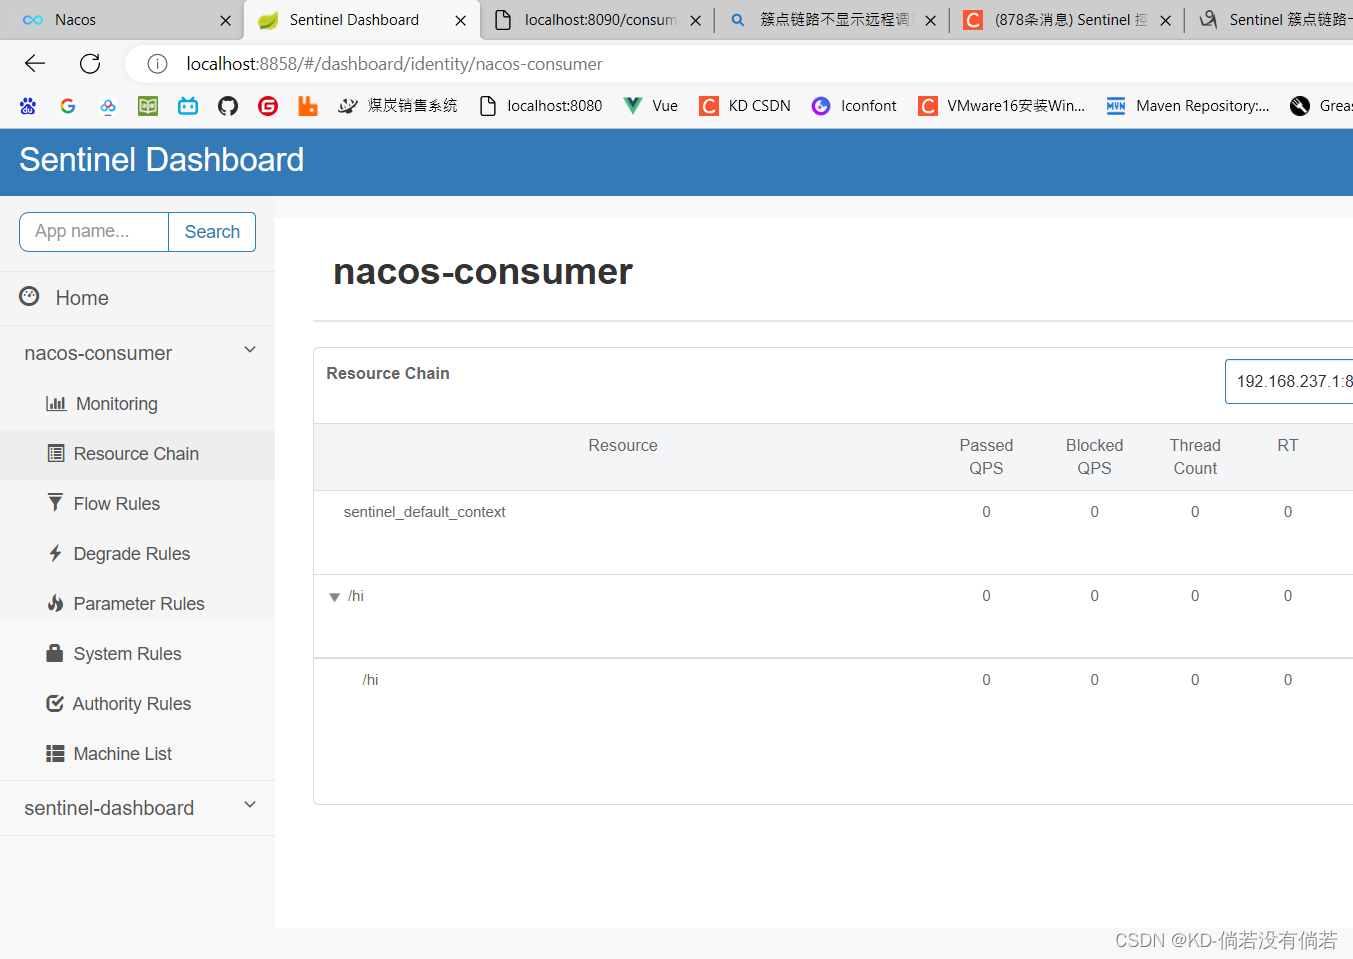Select the sentinel_default_context resource row
This screenshot has width=1353, height=959.
click(x=833, y=532)
